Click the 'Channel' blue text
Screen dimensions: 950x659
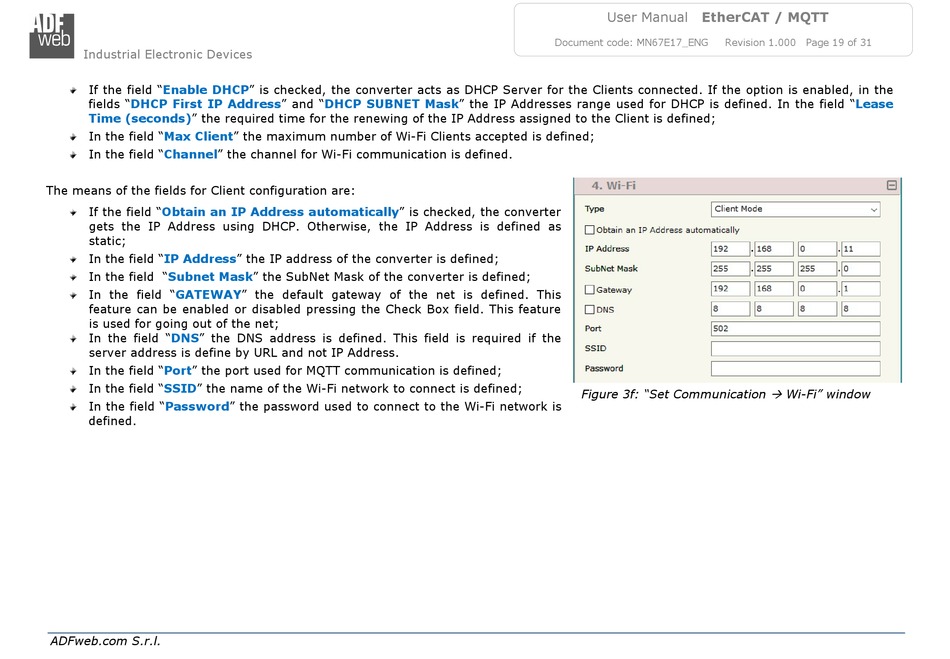(x=191, y=154)
